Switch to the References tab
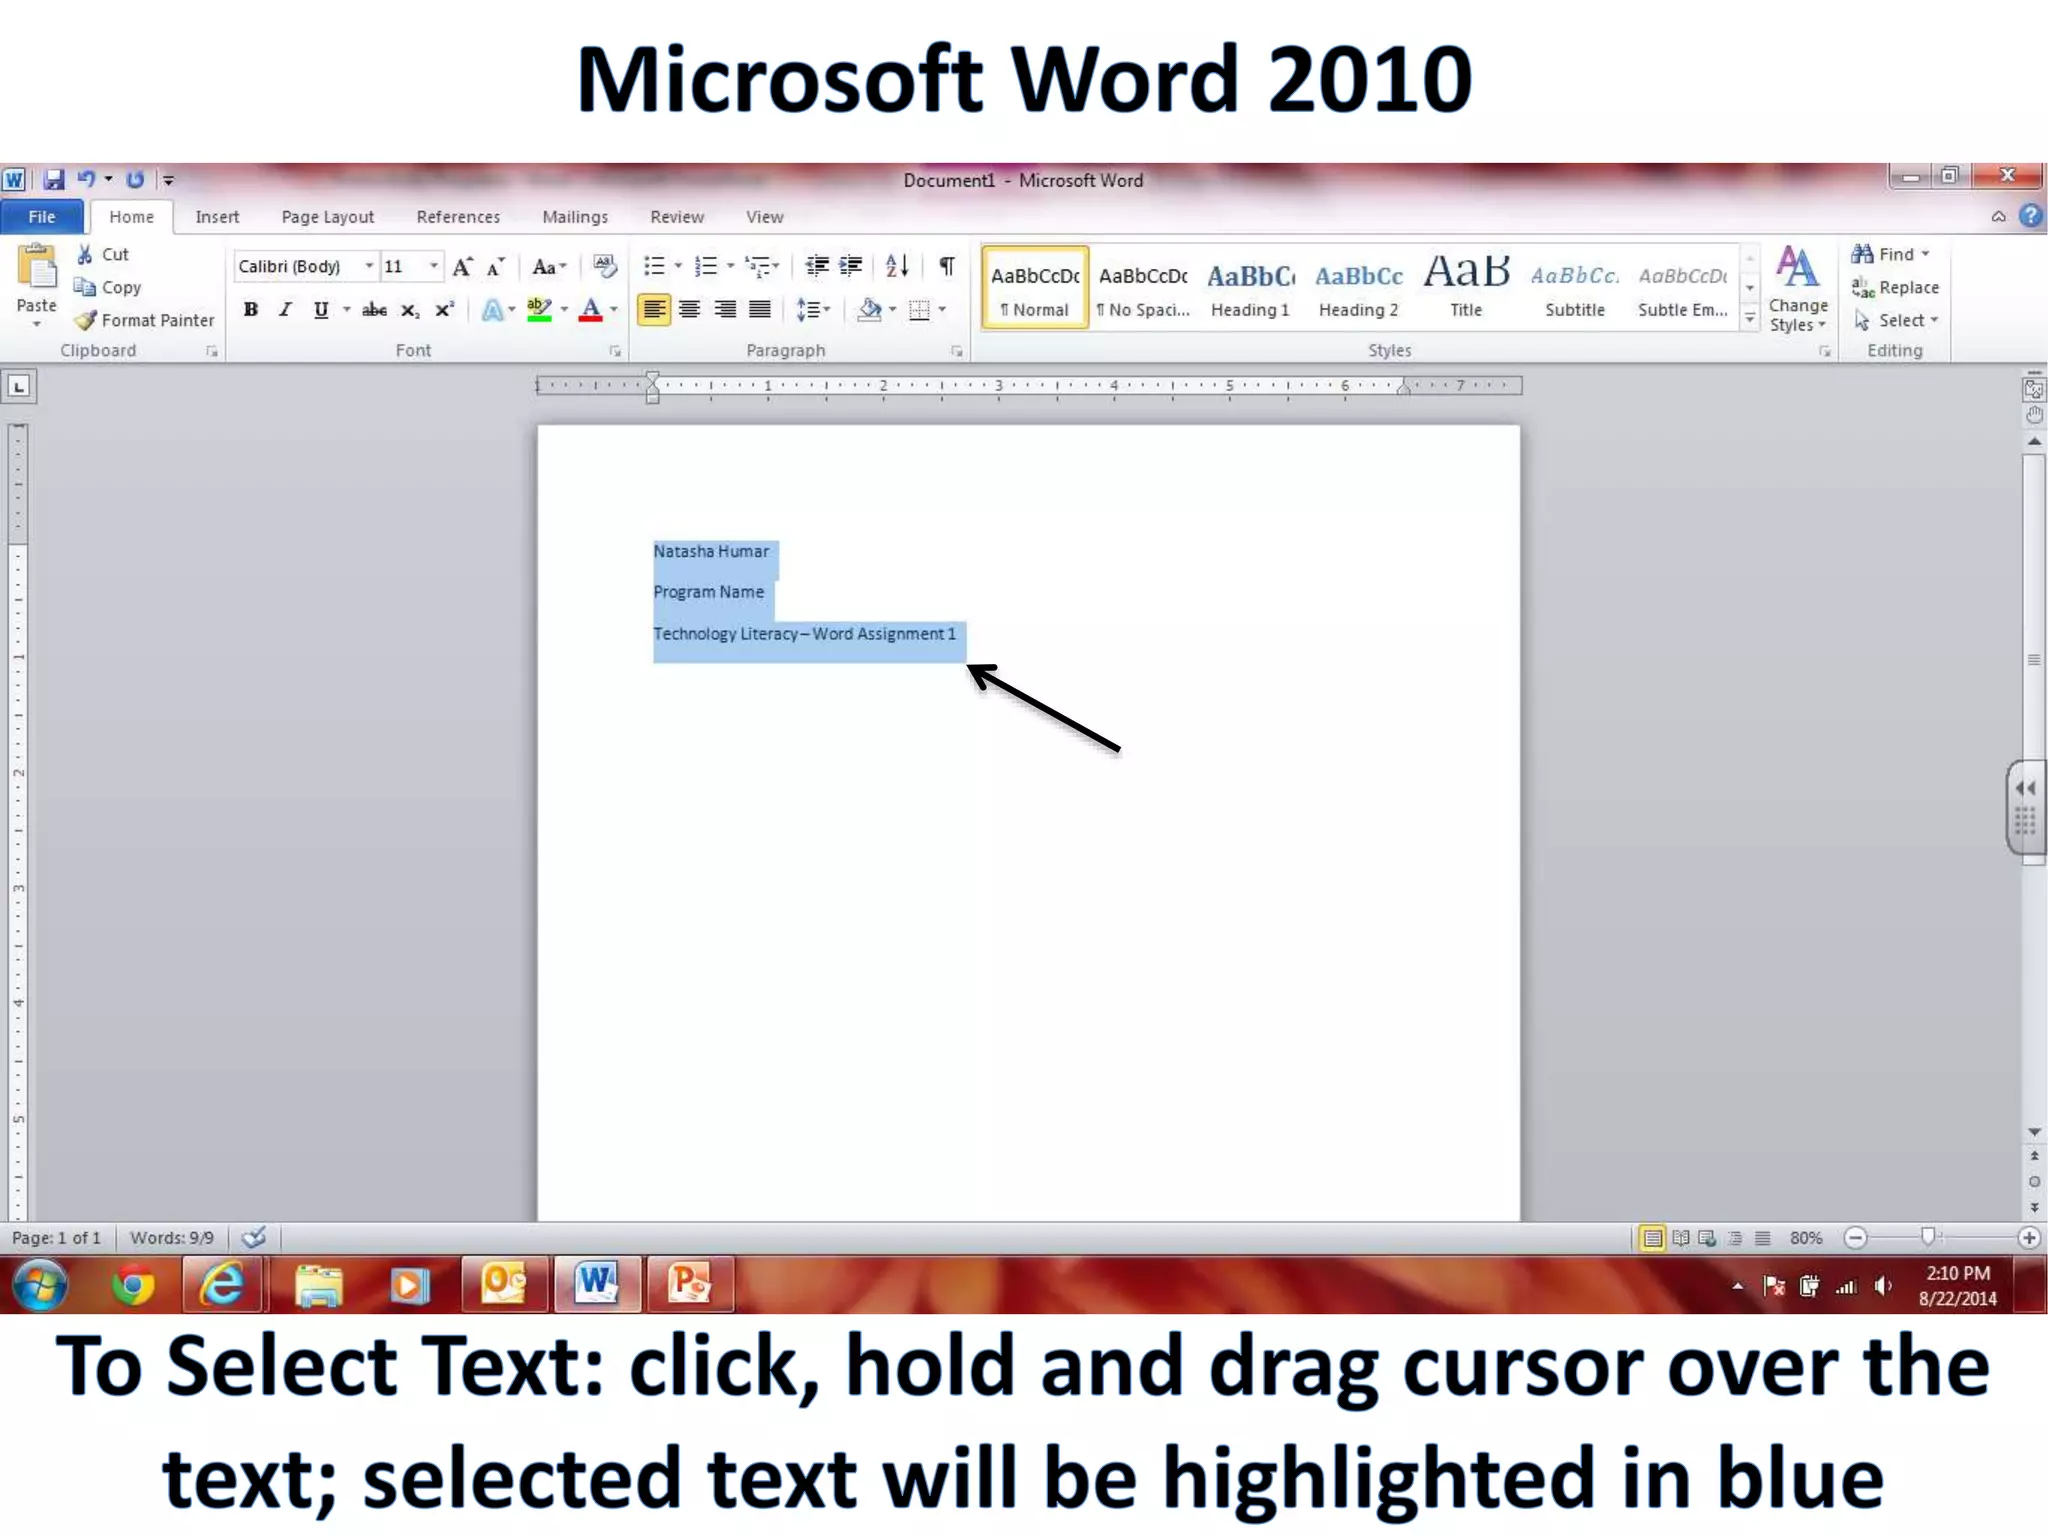2048x1536 pixels. point(458,217)
